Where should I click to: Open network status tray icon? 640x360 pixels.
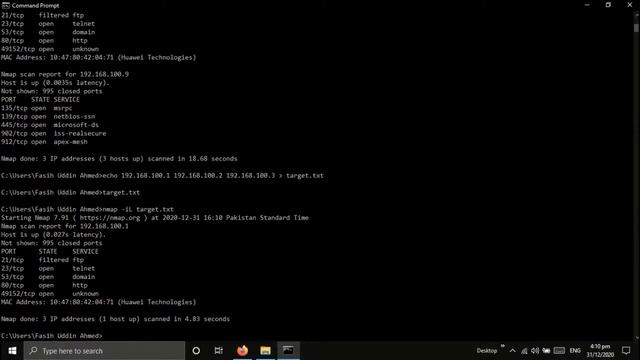(524, 351)
